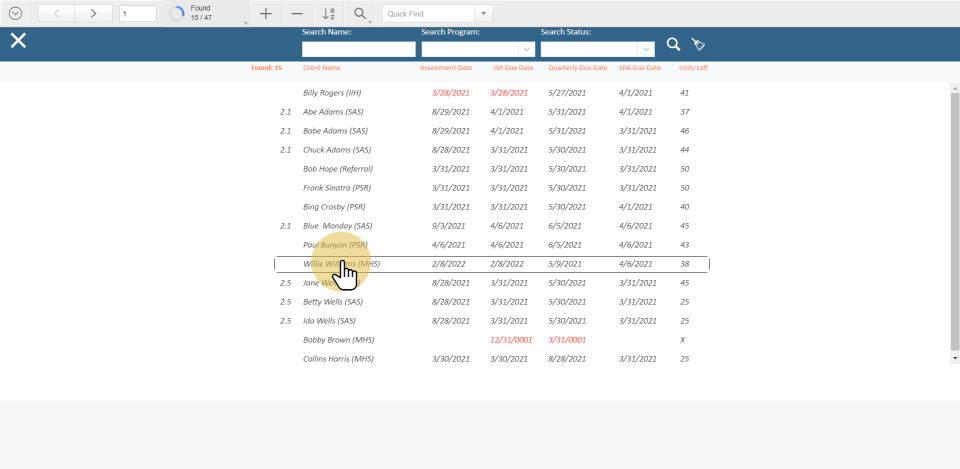Expand the Search Program dropdown
Image resolution: width=960 pixels, height=469 pixels.
tap(526, 49)
